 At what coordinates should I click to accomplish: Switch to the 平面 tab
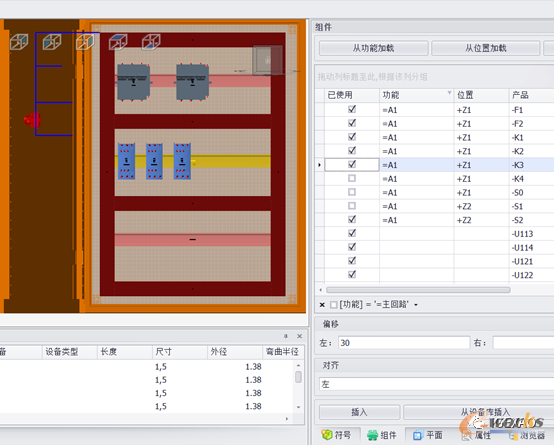pyautogui.click(x=428, y=435)
